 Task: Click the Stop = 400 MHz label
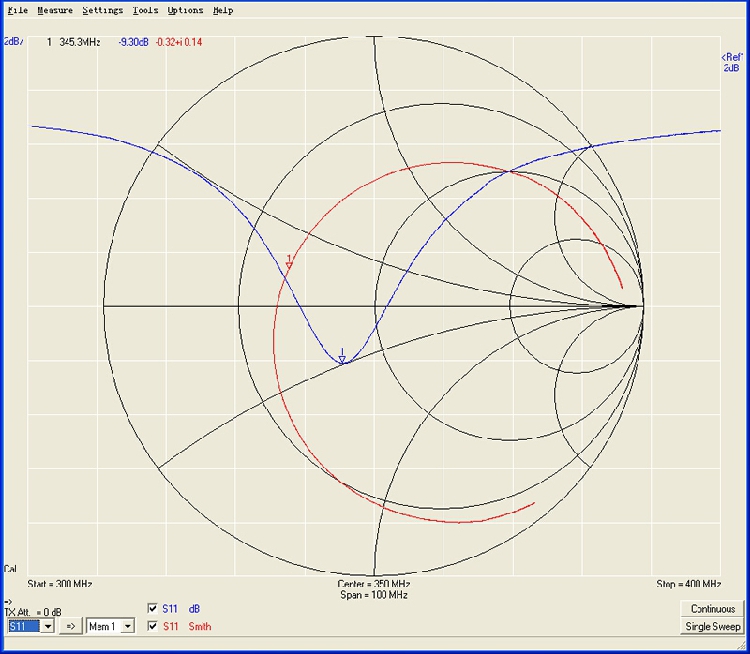pos(688,584)
